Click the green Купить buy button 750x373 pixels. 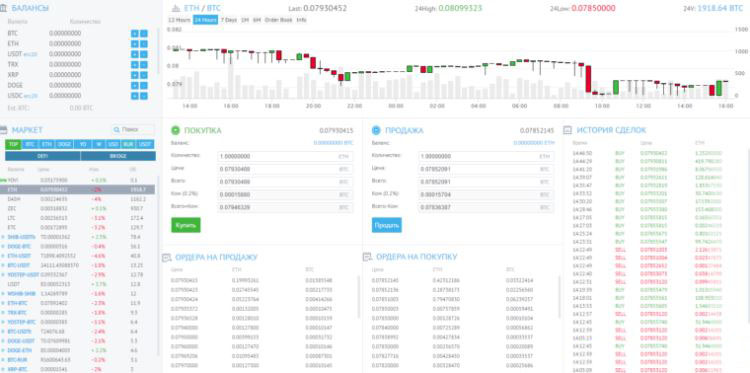186,225
